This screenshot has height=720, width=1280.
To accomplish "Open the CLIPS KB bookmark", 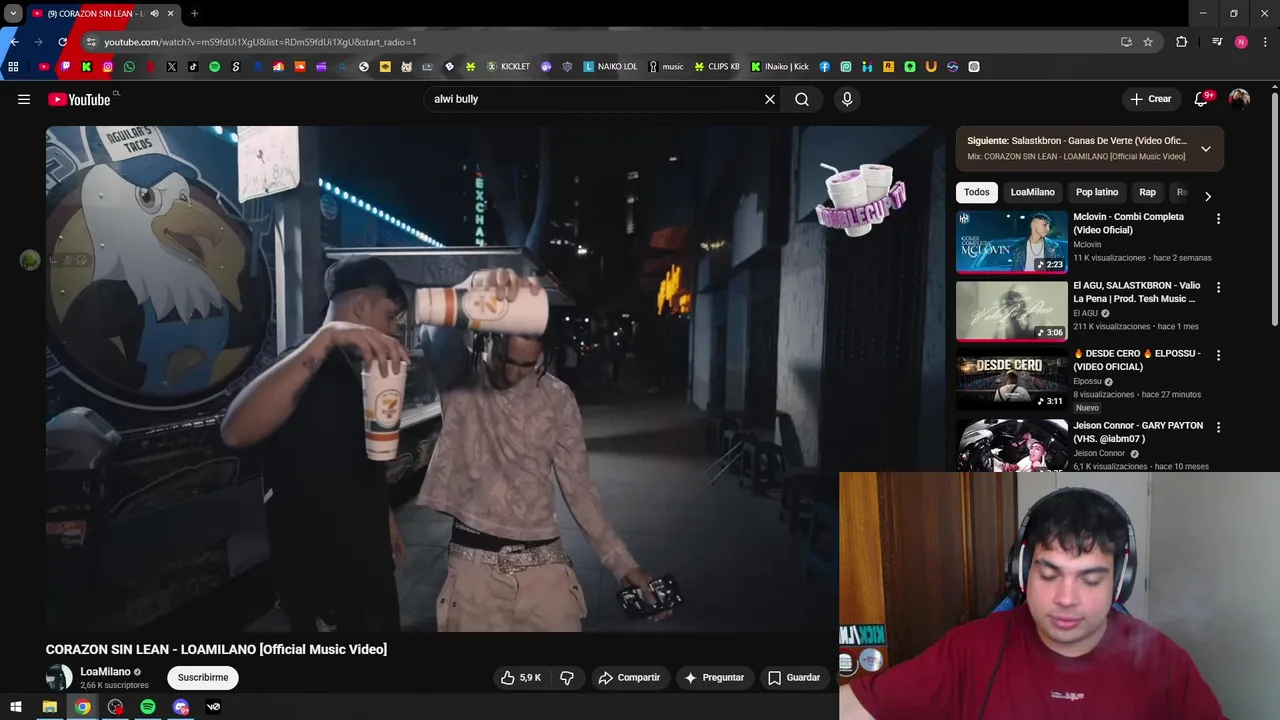I will [x=717, y=67].
